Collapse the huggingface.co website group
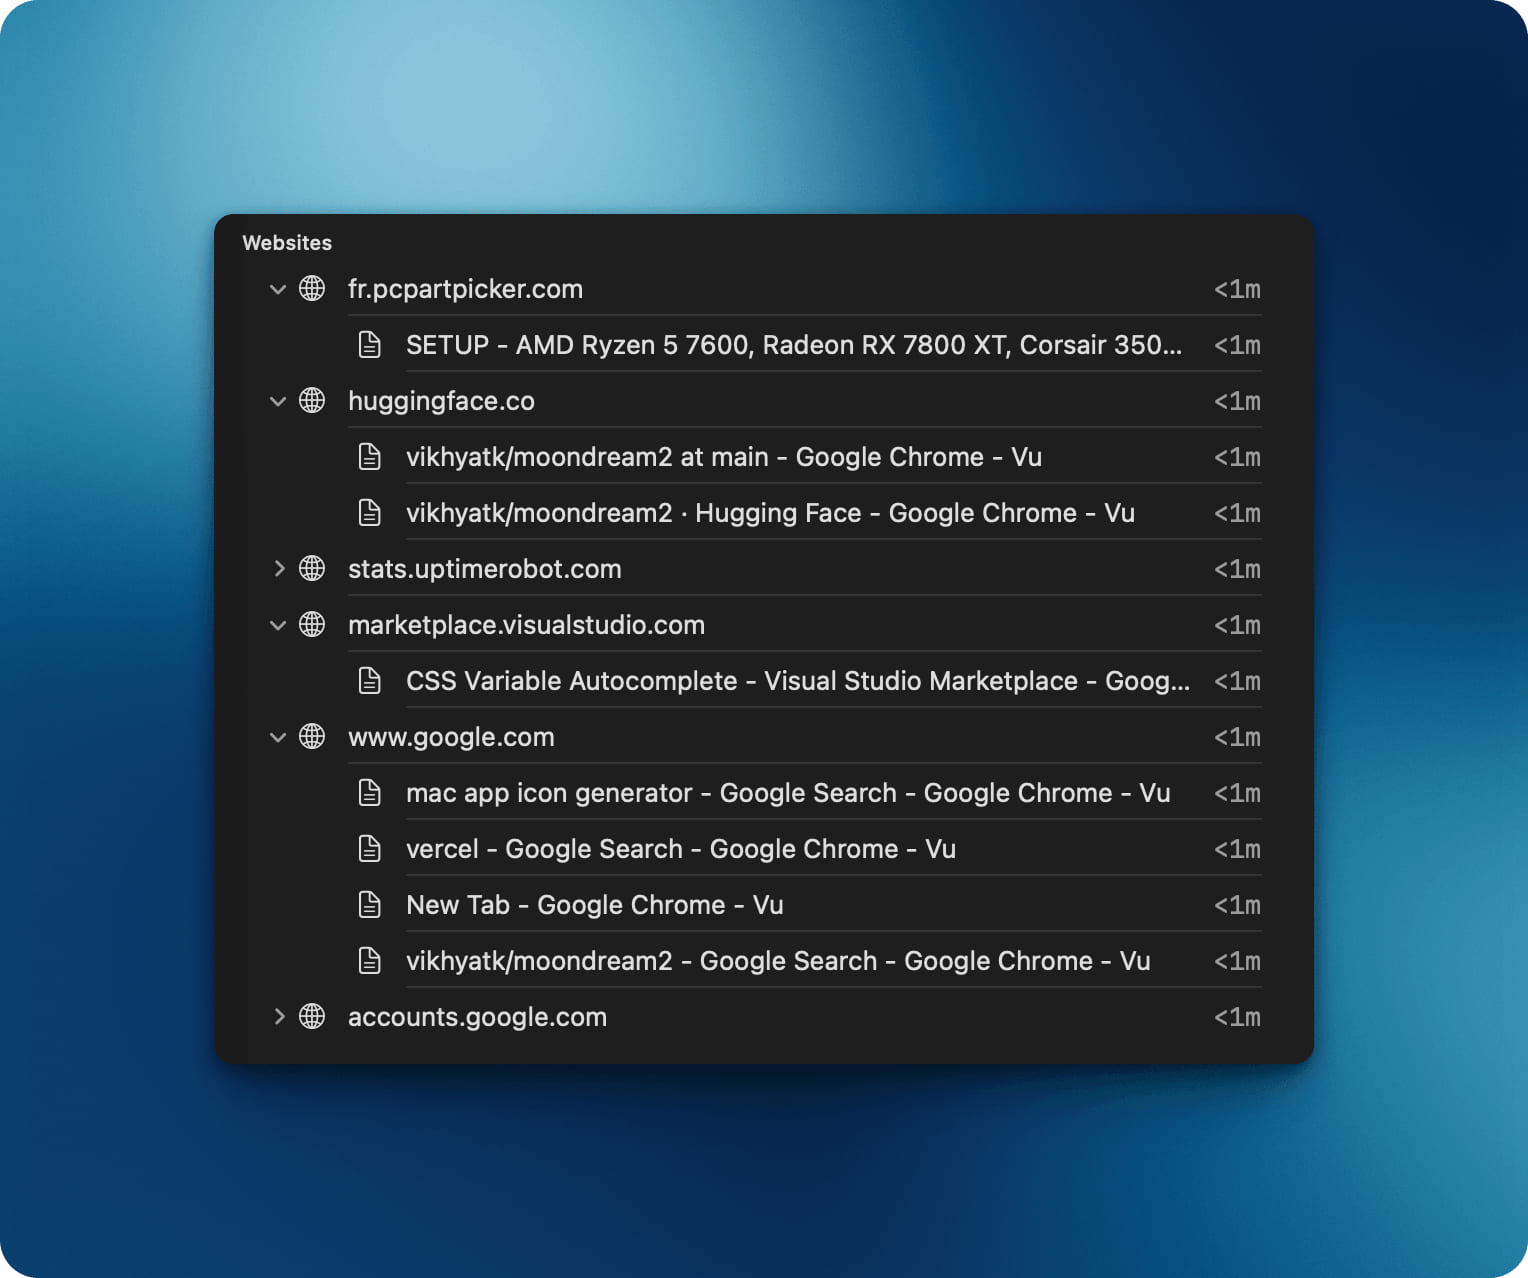This screenshot has height=1278, width=1528. (x=278, y=401)
